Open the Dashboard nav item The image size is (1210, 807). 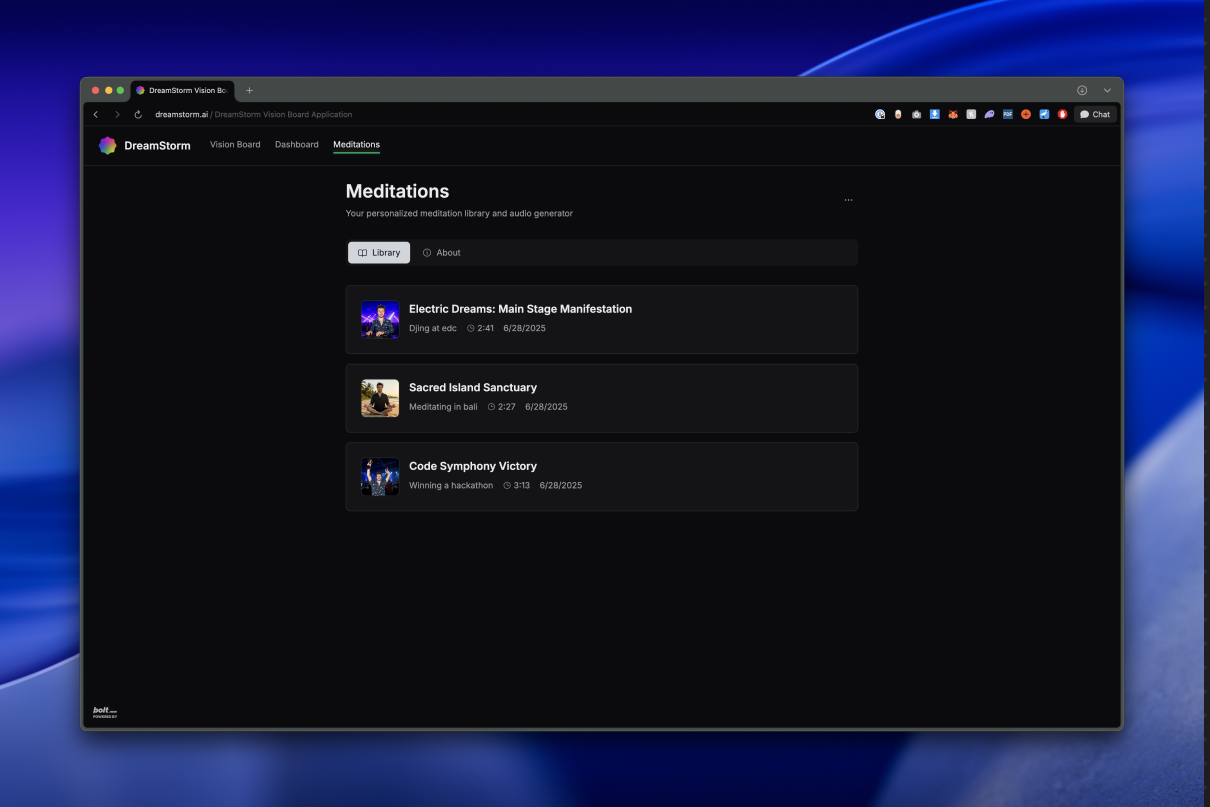pyautogui.click(x=297, y=145)
